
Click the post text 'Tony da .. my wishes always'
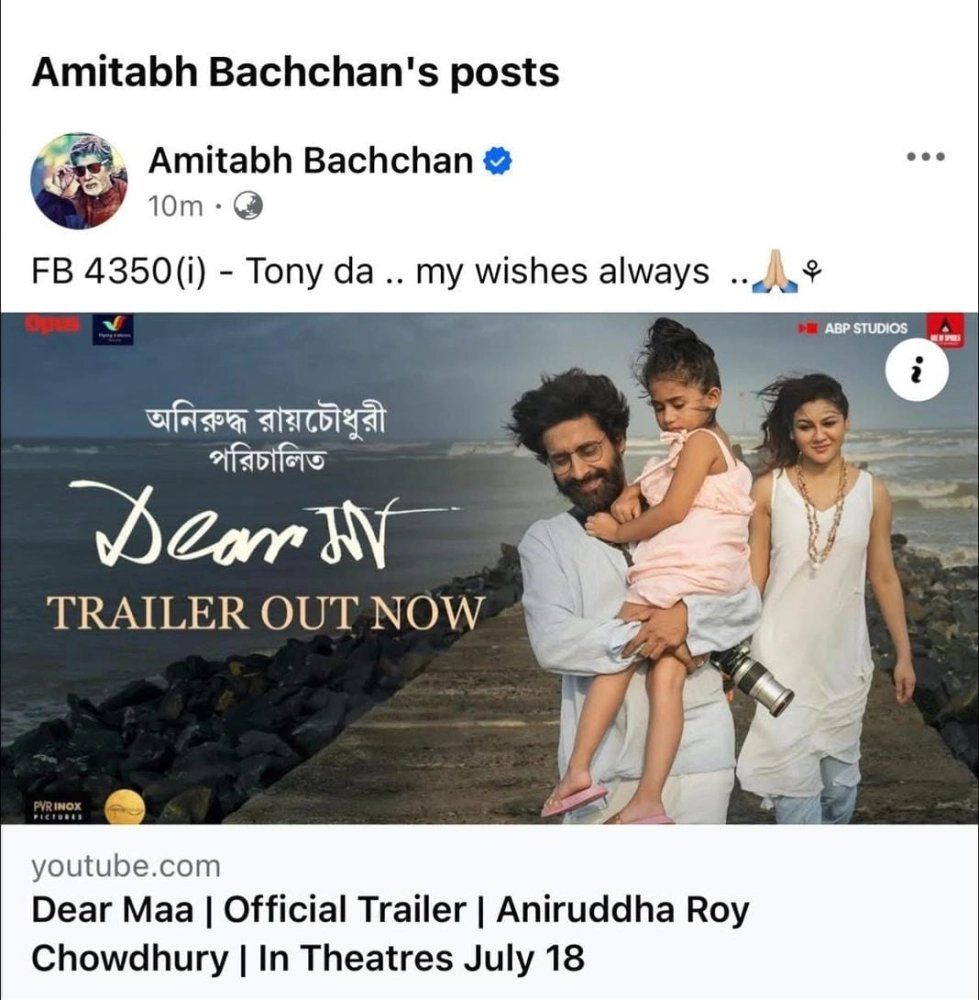click(x=478, y=272)
